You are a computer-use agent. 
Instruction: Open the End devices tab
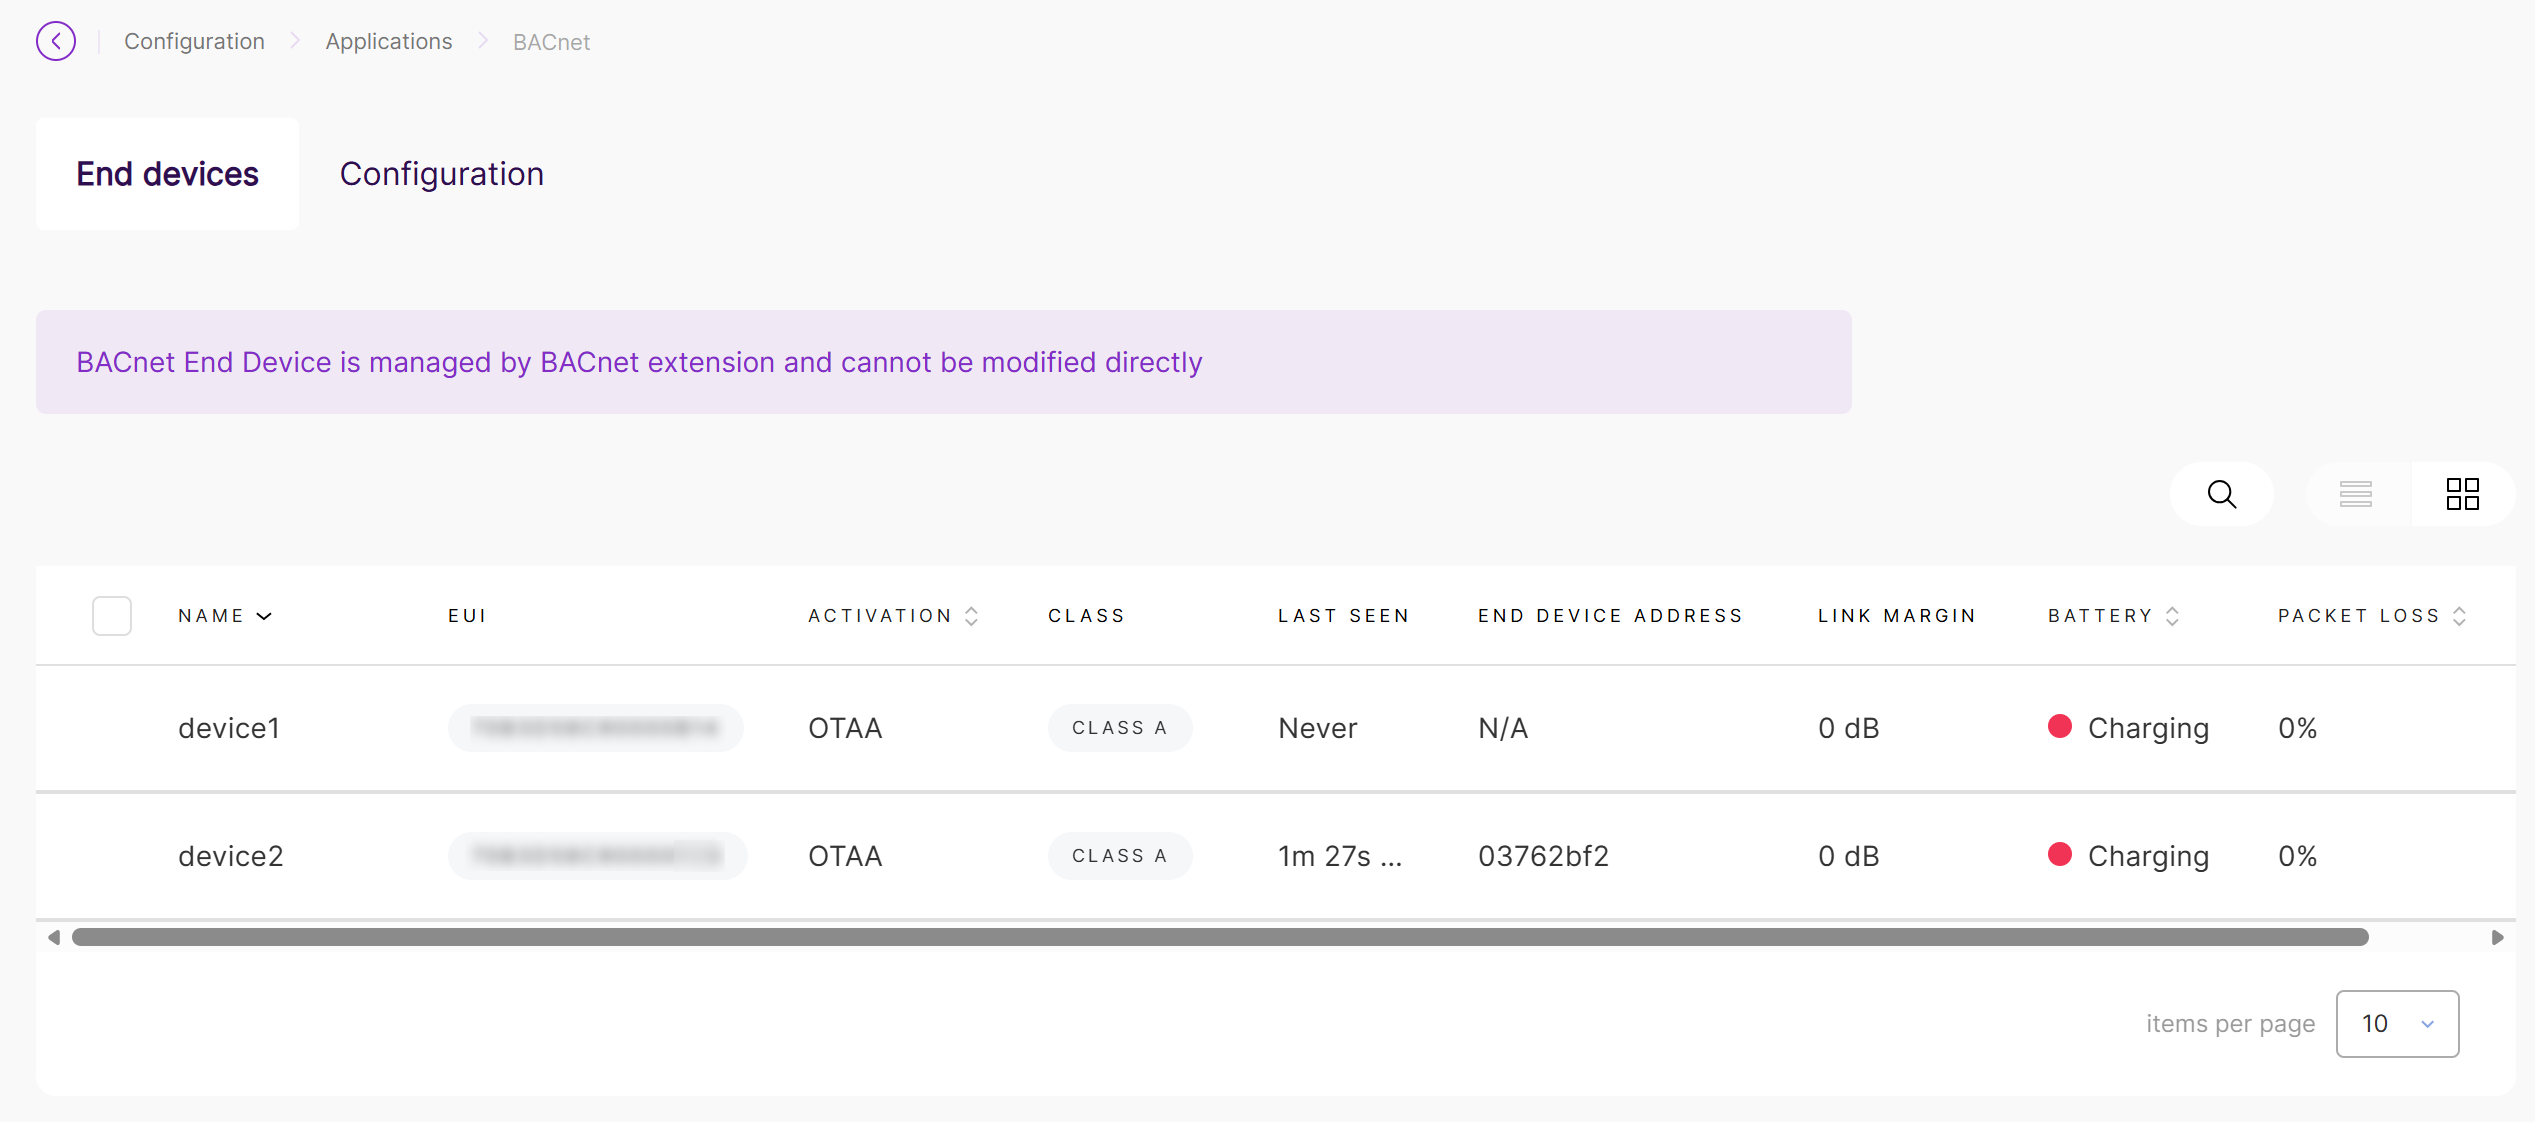[x=167, y=174]
